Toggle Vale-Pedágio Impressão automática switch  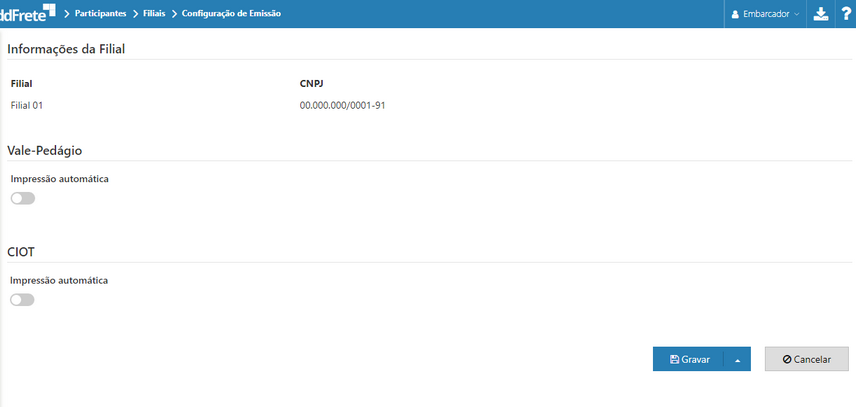[x=23, y=199]
